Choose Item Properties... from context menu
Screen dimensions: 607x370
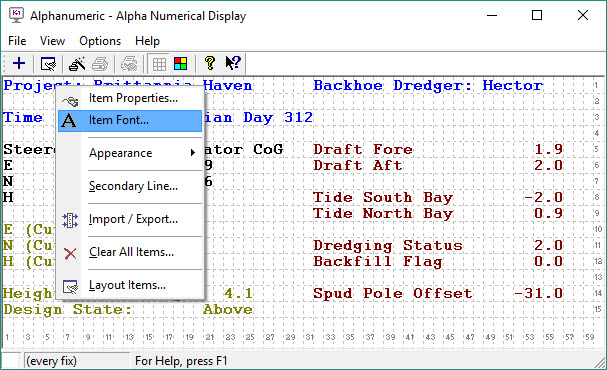pos(130,98)
